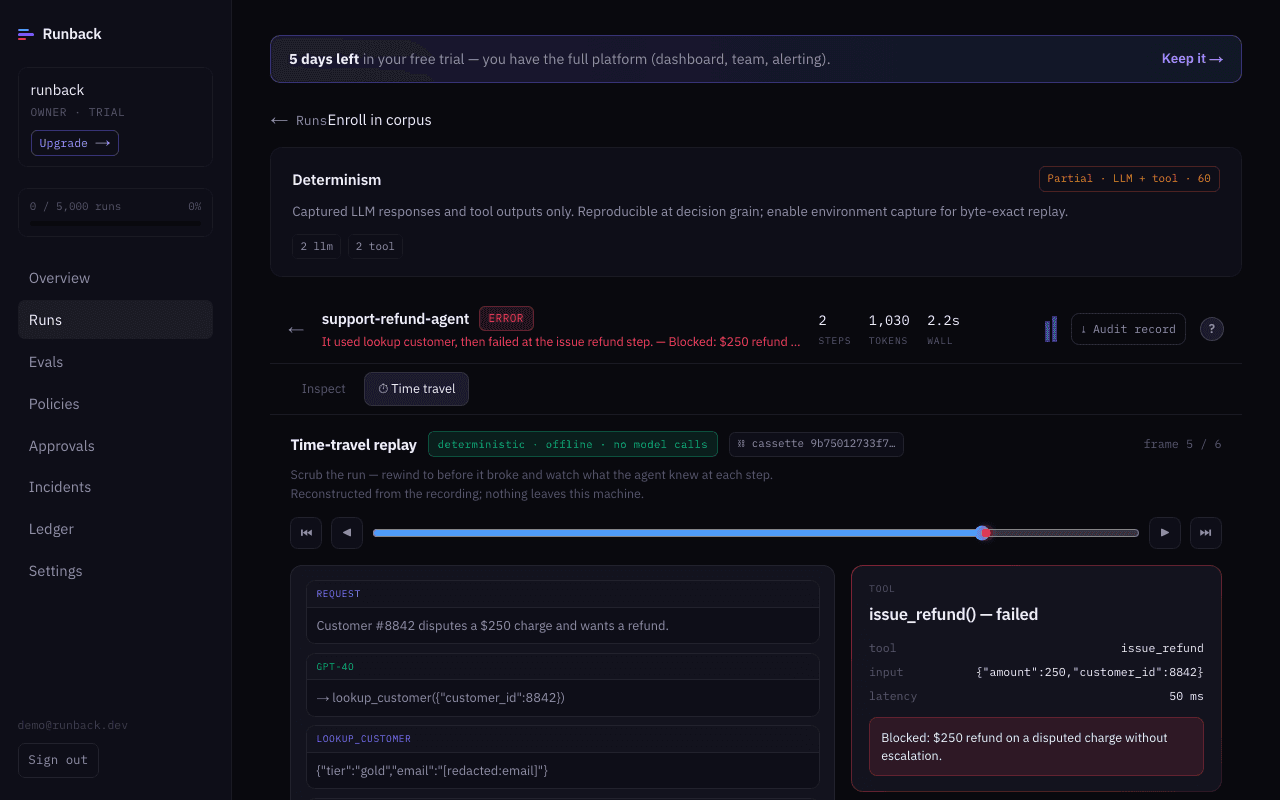The width and height of the screenshot is (1280, 800).
Task: Click the replay scrubber handle
Action: pos(983,533)
